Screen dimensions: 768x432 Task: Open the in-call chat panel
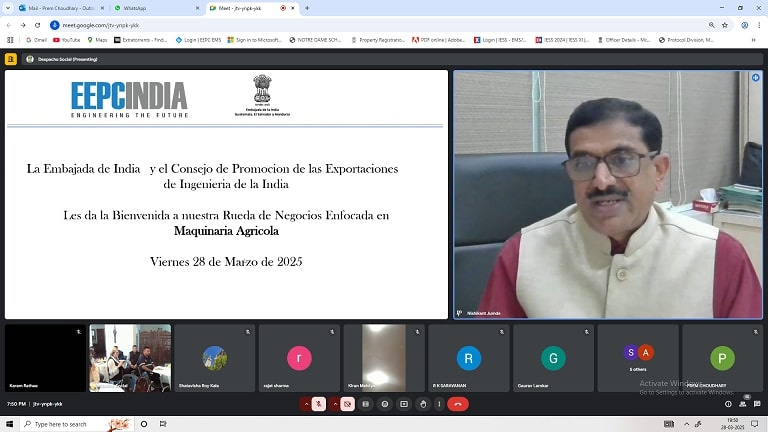pos(757,404)
